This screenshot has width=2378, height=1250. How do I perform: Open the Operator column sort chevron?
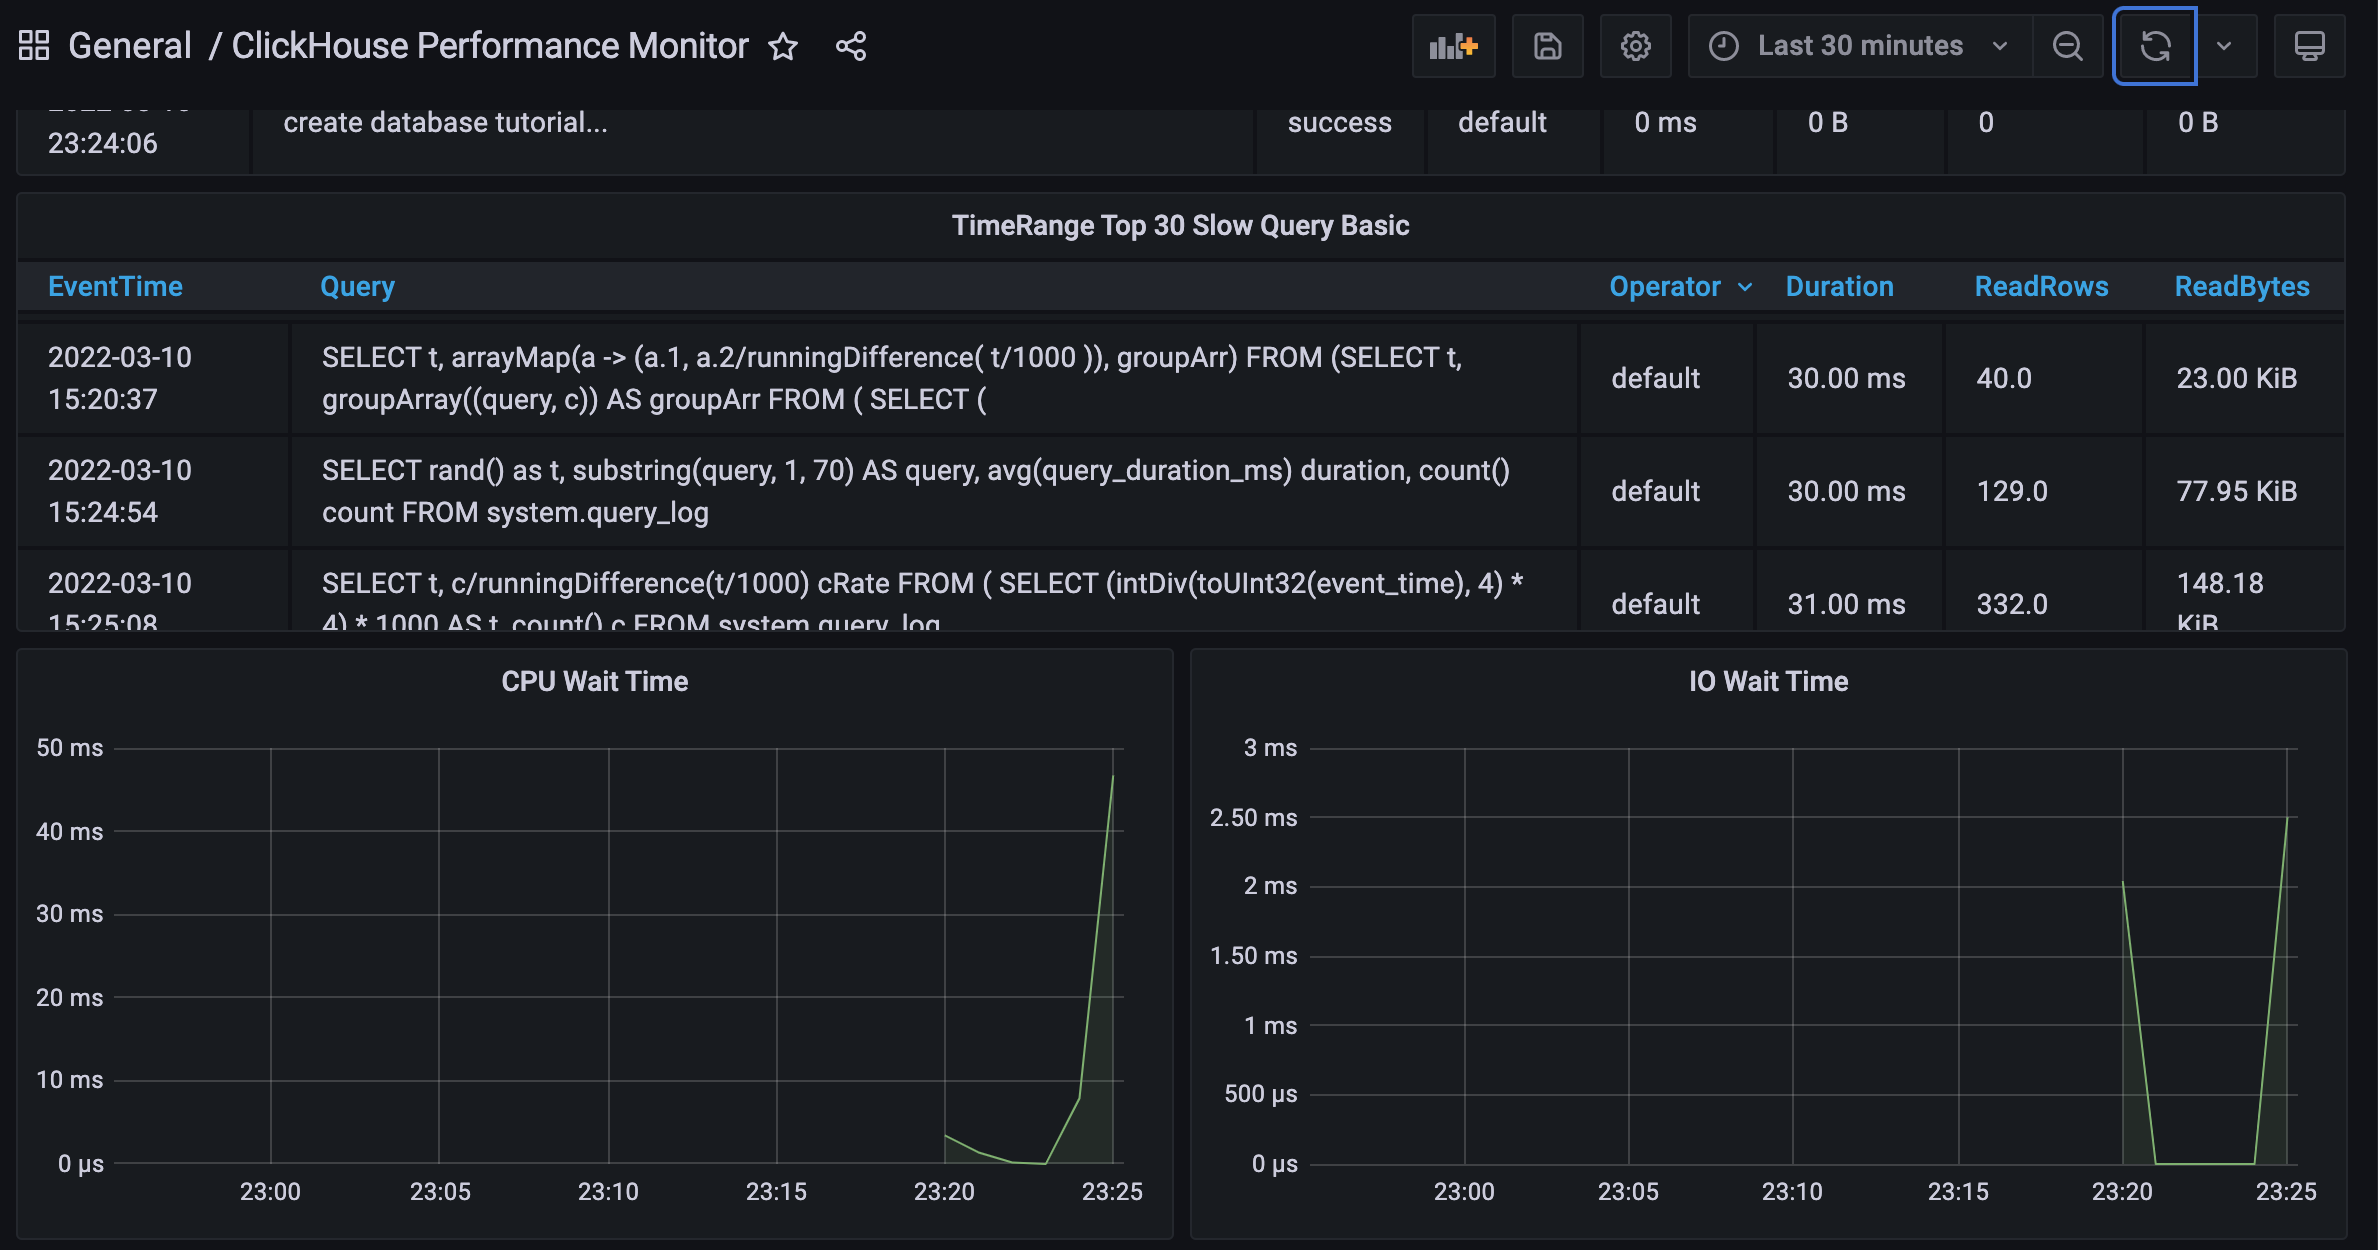coord(1746,287)
